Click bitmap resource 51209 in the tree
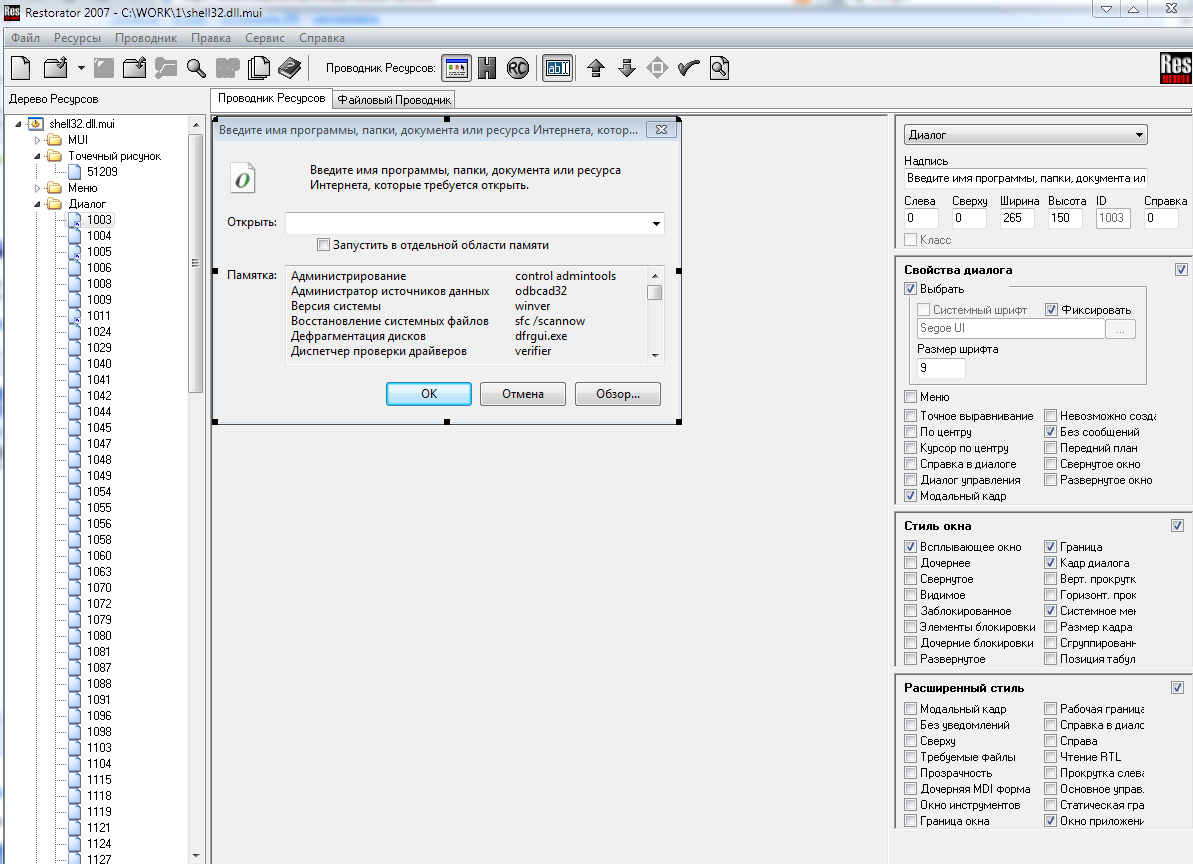The width and height of the screenshot is (1193, 864). [x=102, y=172]
